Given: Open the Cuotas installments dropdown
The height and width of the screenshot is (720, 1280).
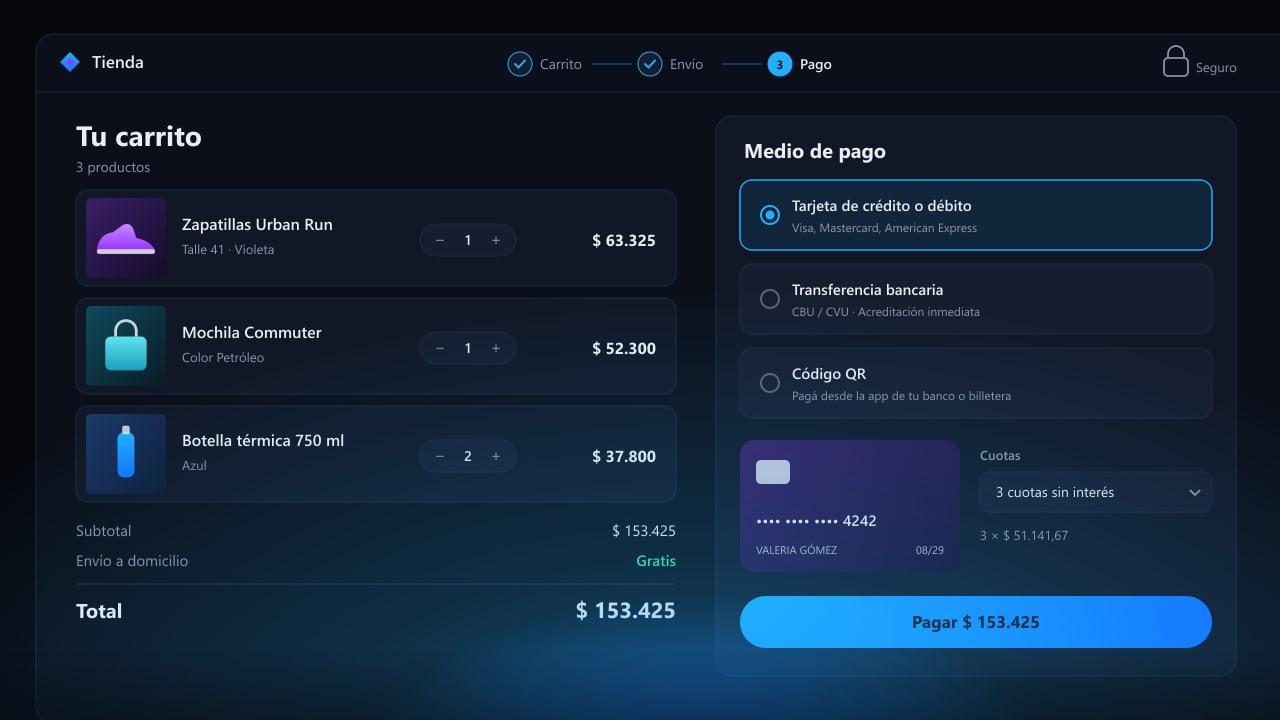Looking at the screenshot, I should pyautogui.click(x=1096, y=492).
